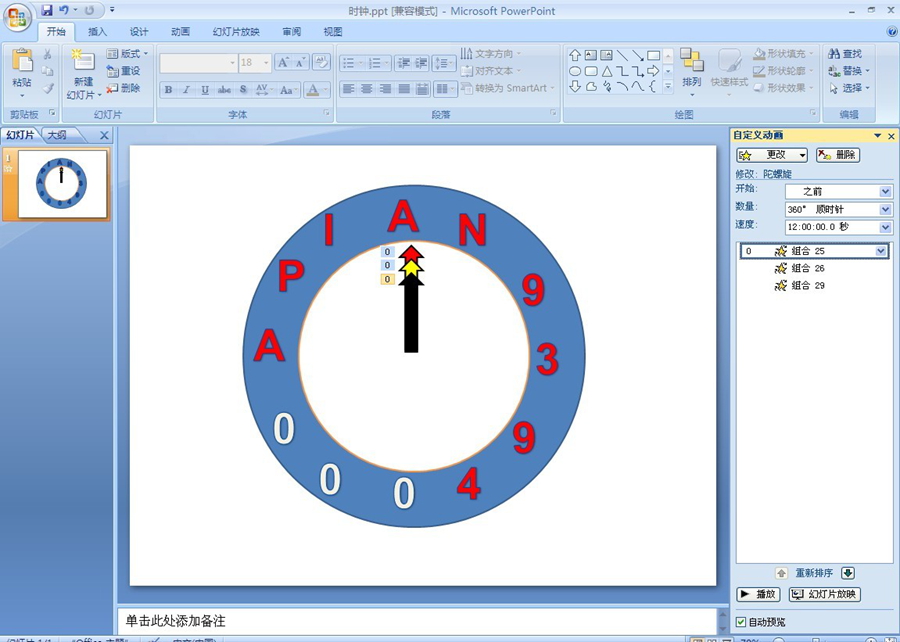Screen dimensions: 900x642
Task: Switch to the 插入 Insert ribbon tab
Action: pyautogui.click(x=97, y=32)
